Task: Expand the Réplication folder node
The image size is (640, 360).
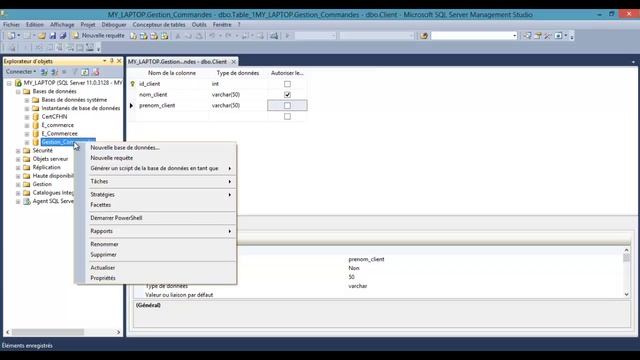Action: click(18, 167)
